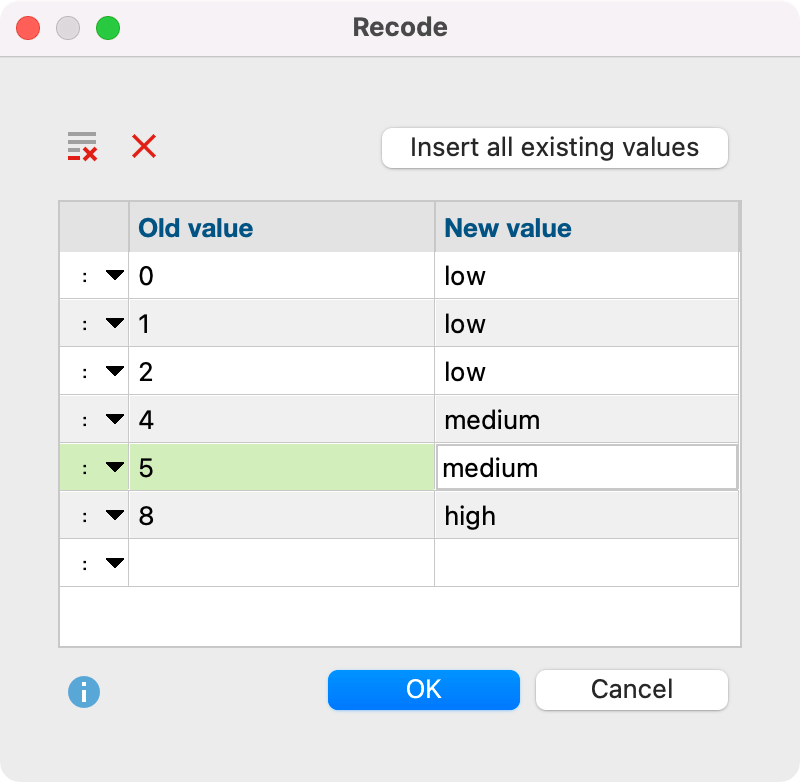Open operator dropdown in the empty row
Image resolution: width=800 pixels, height=782 pixels.
[115, 563]
